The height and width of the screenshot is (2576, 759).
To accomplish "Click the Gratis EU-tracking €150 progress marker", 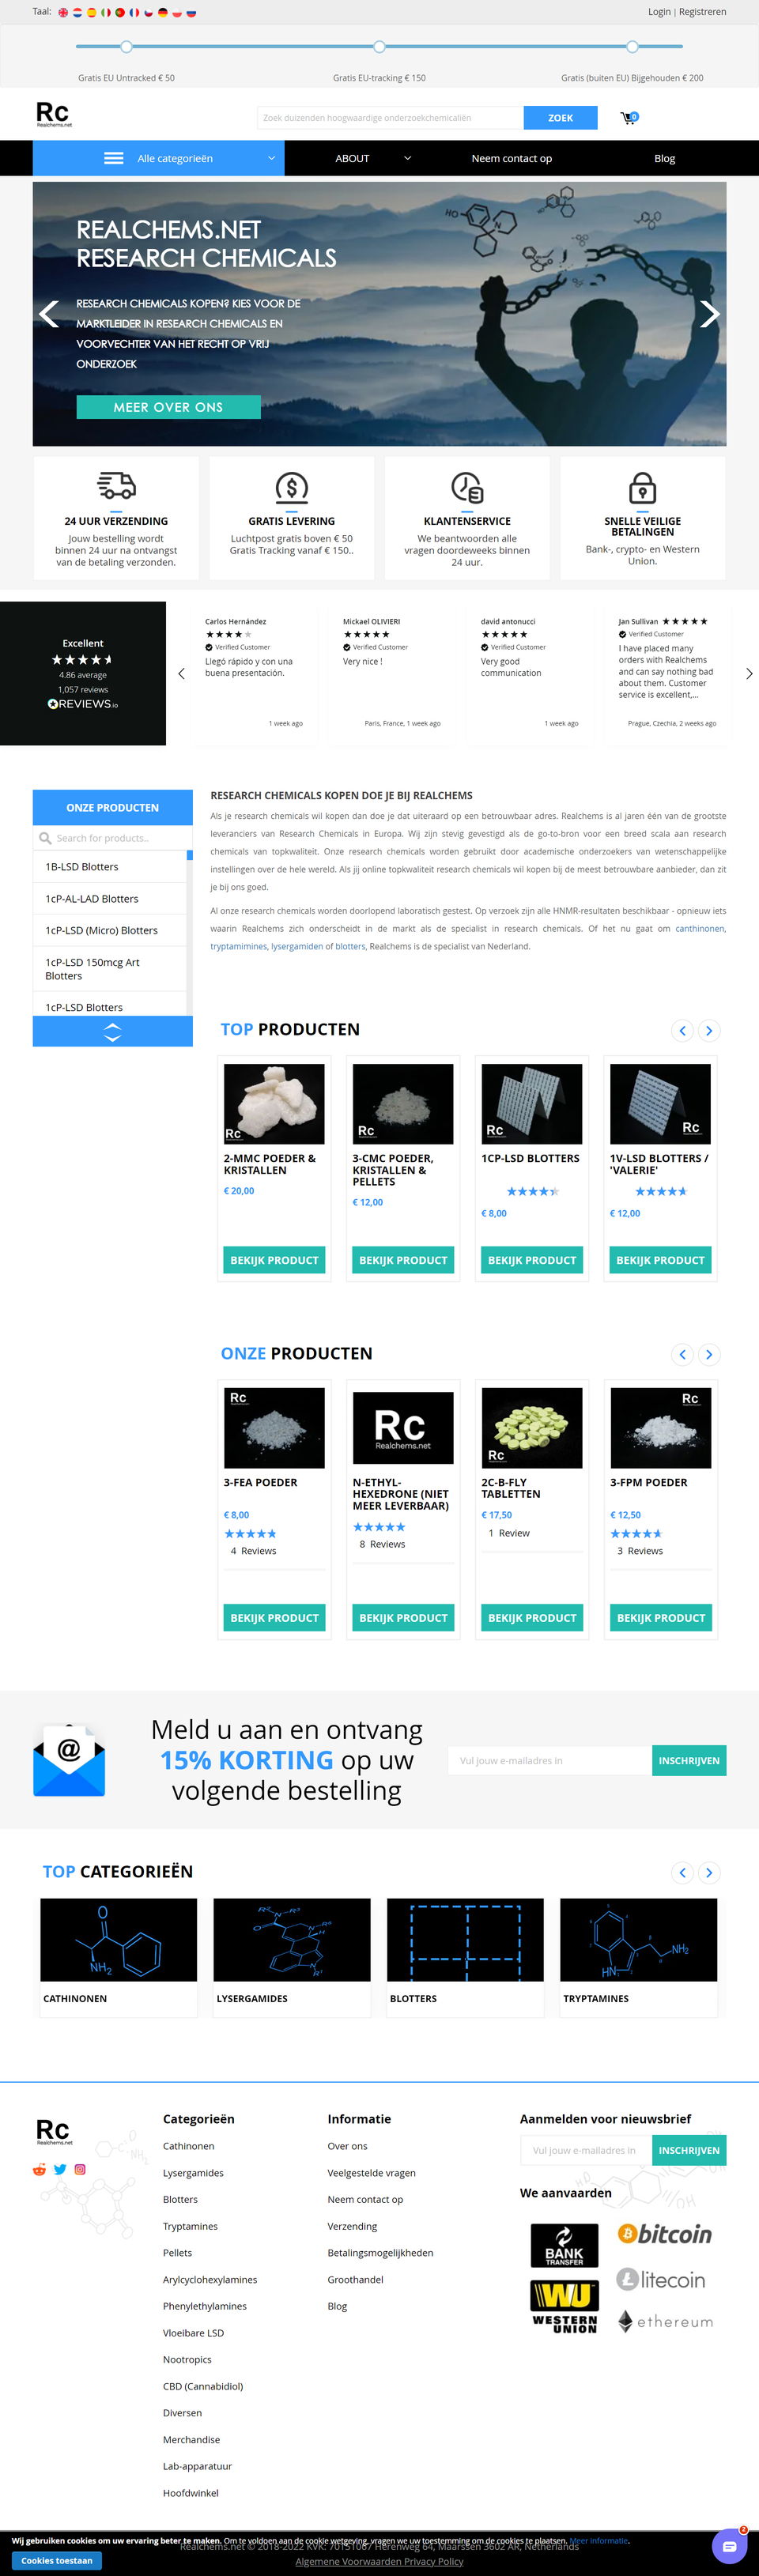I will click(x=379, y=46).
